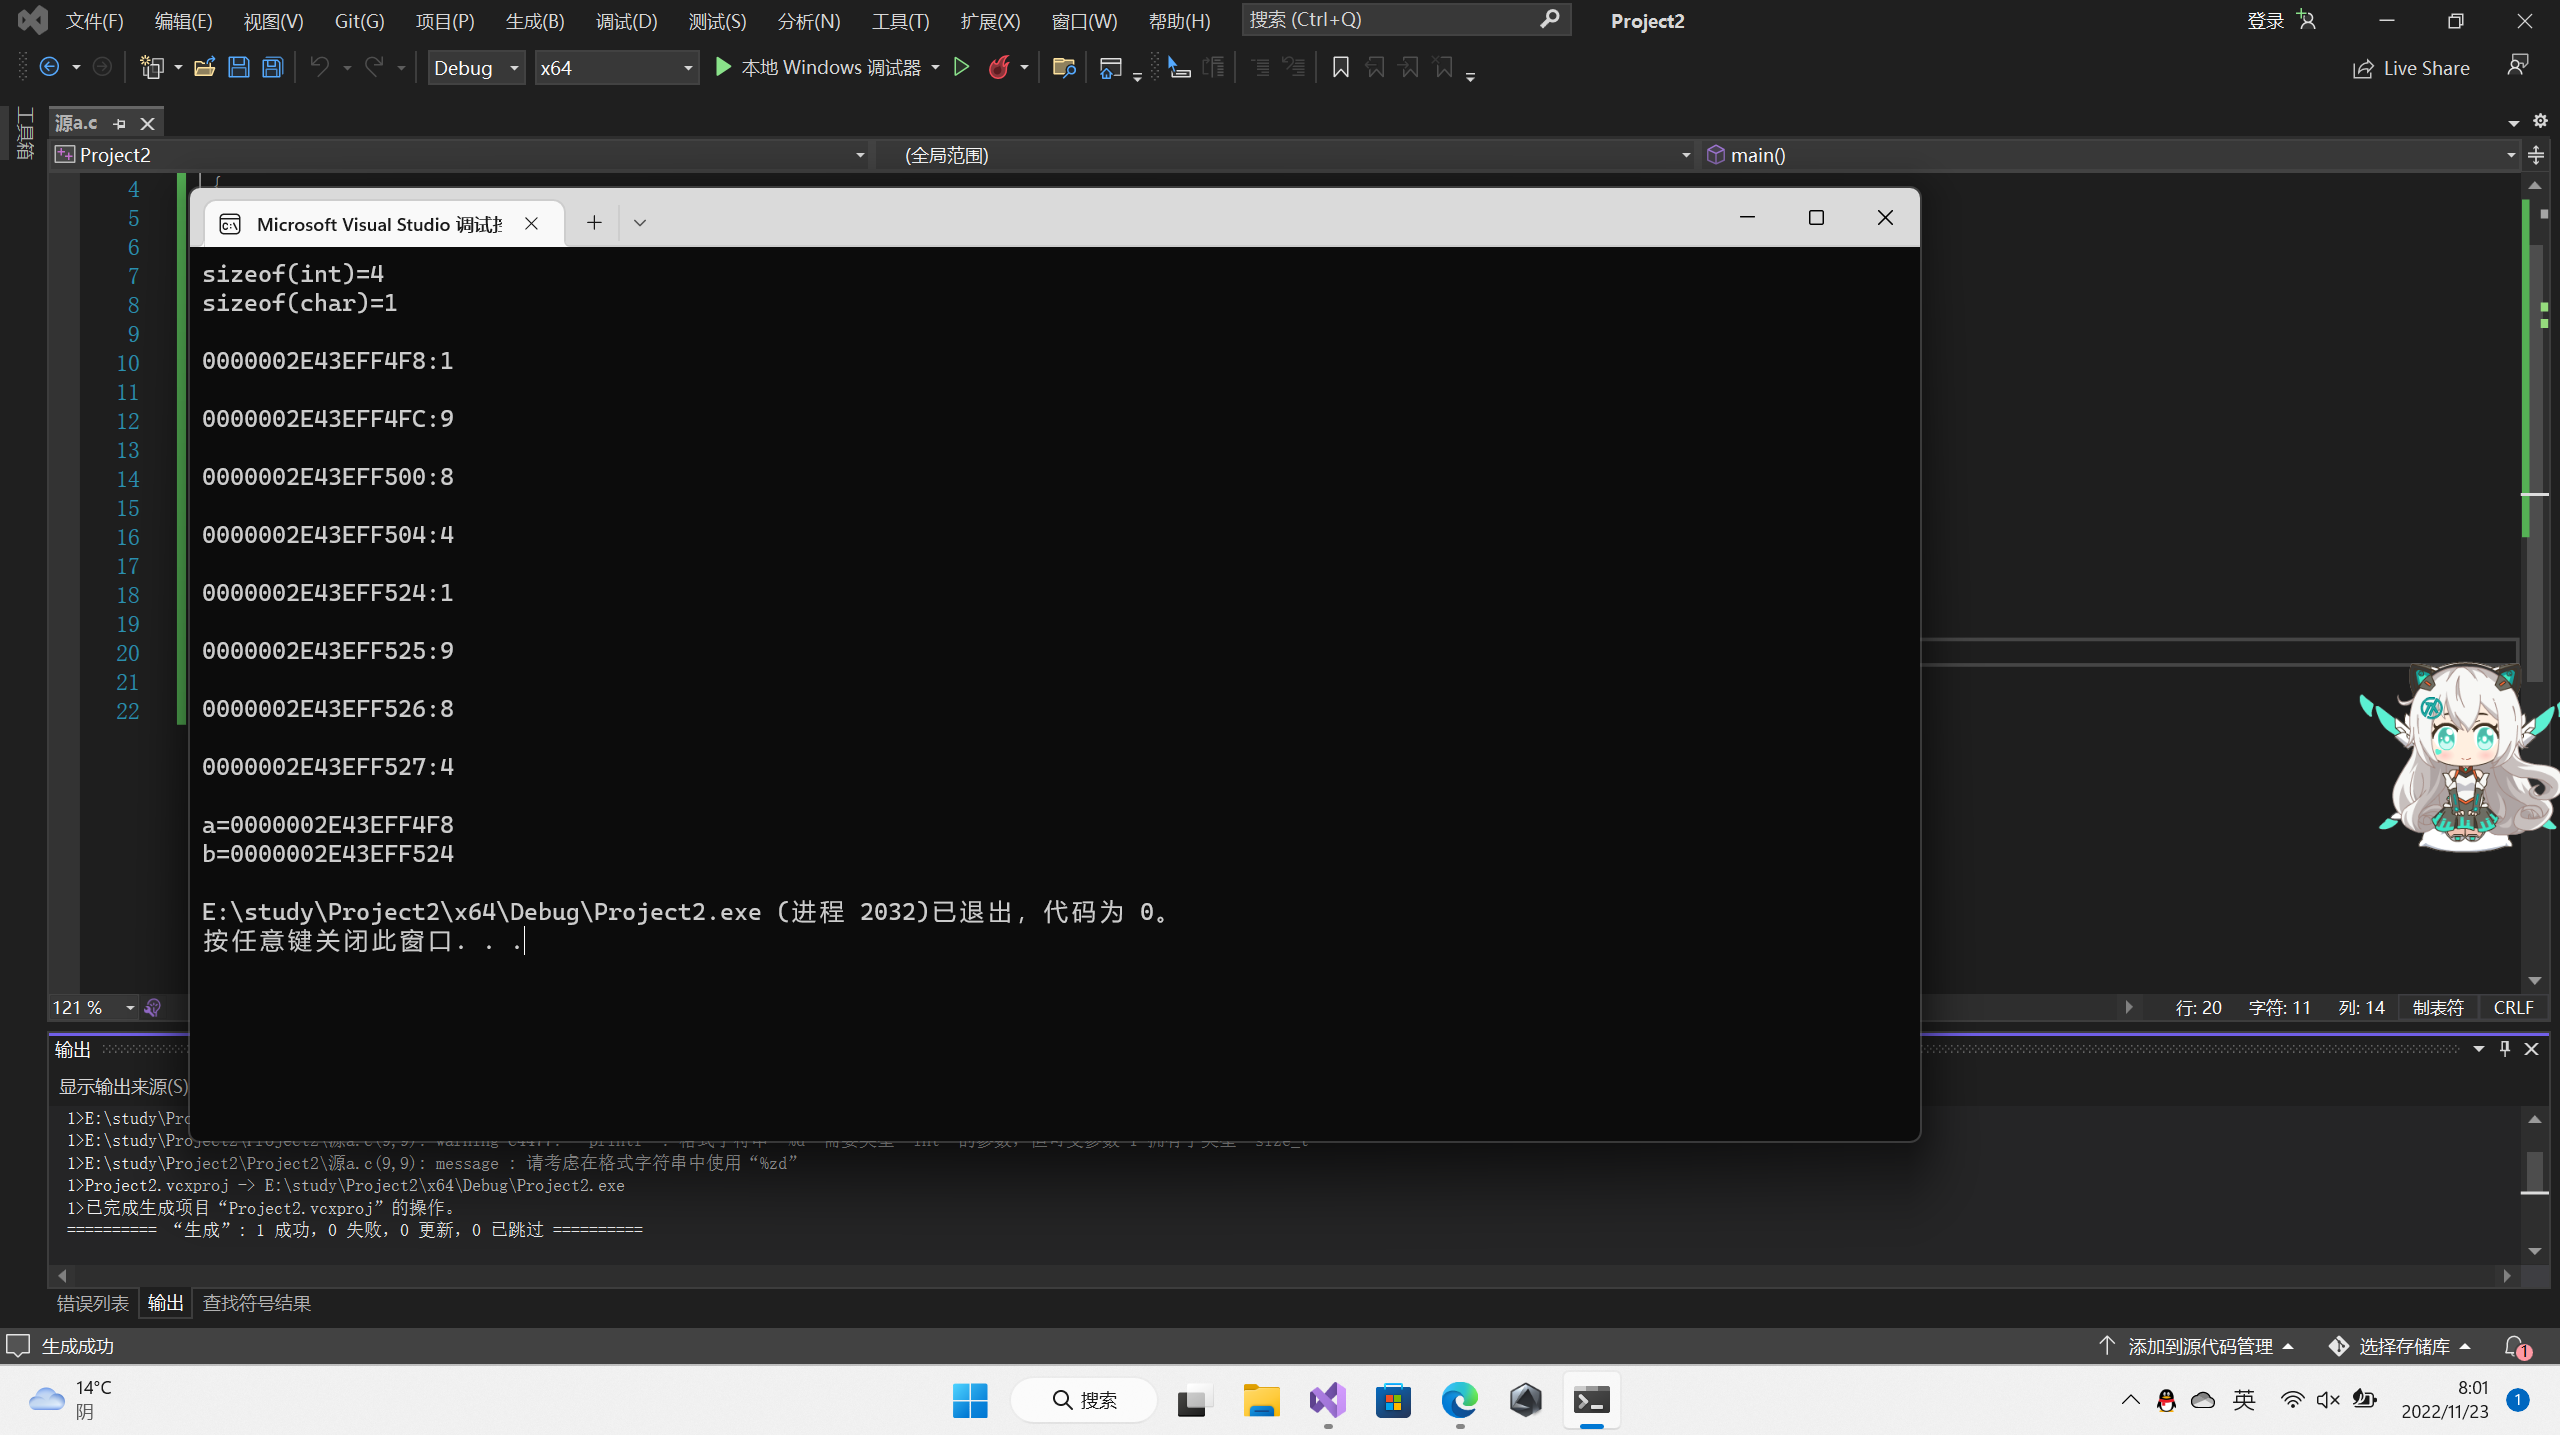This screenshot has width=2560, height=1435.
Task: Click the Live Share button
Action: coord(2410,68)
